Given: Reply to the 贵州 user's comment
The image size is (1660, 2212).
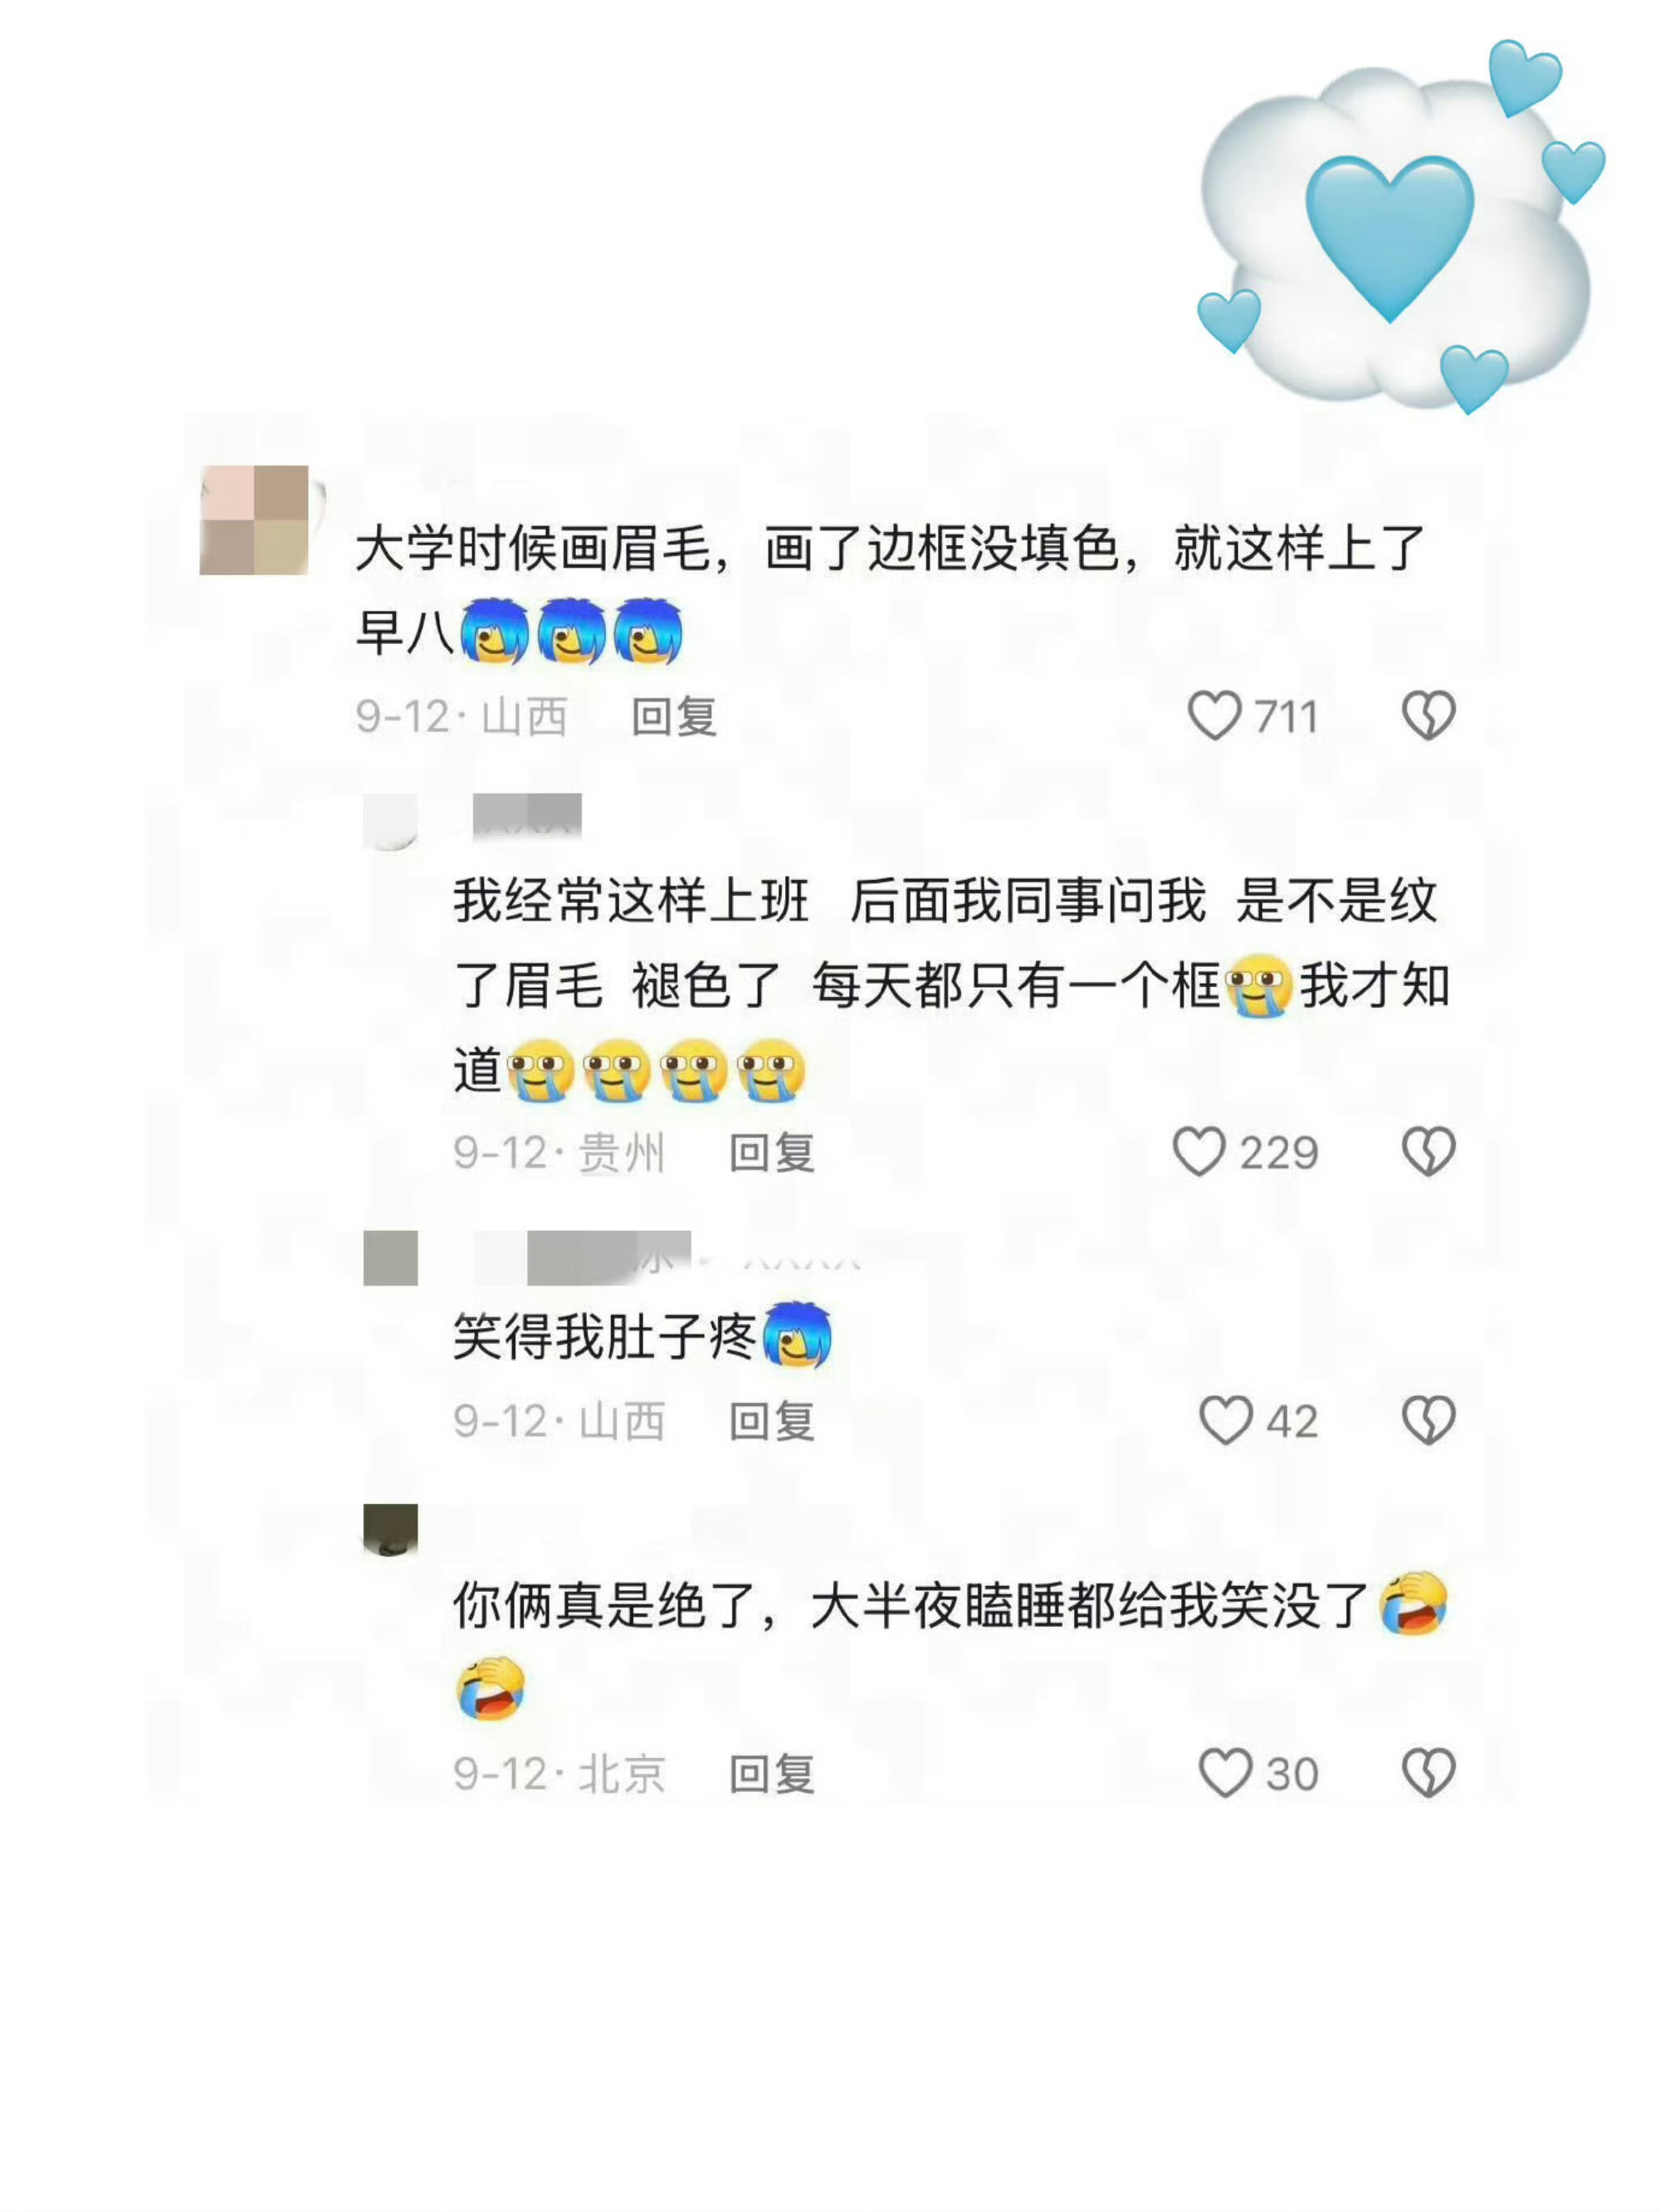Looking at the screenshot, I should click(771, 1153).
